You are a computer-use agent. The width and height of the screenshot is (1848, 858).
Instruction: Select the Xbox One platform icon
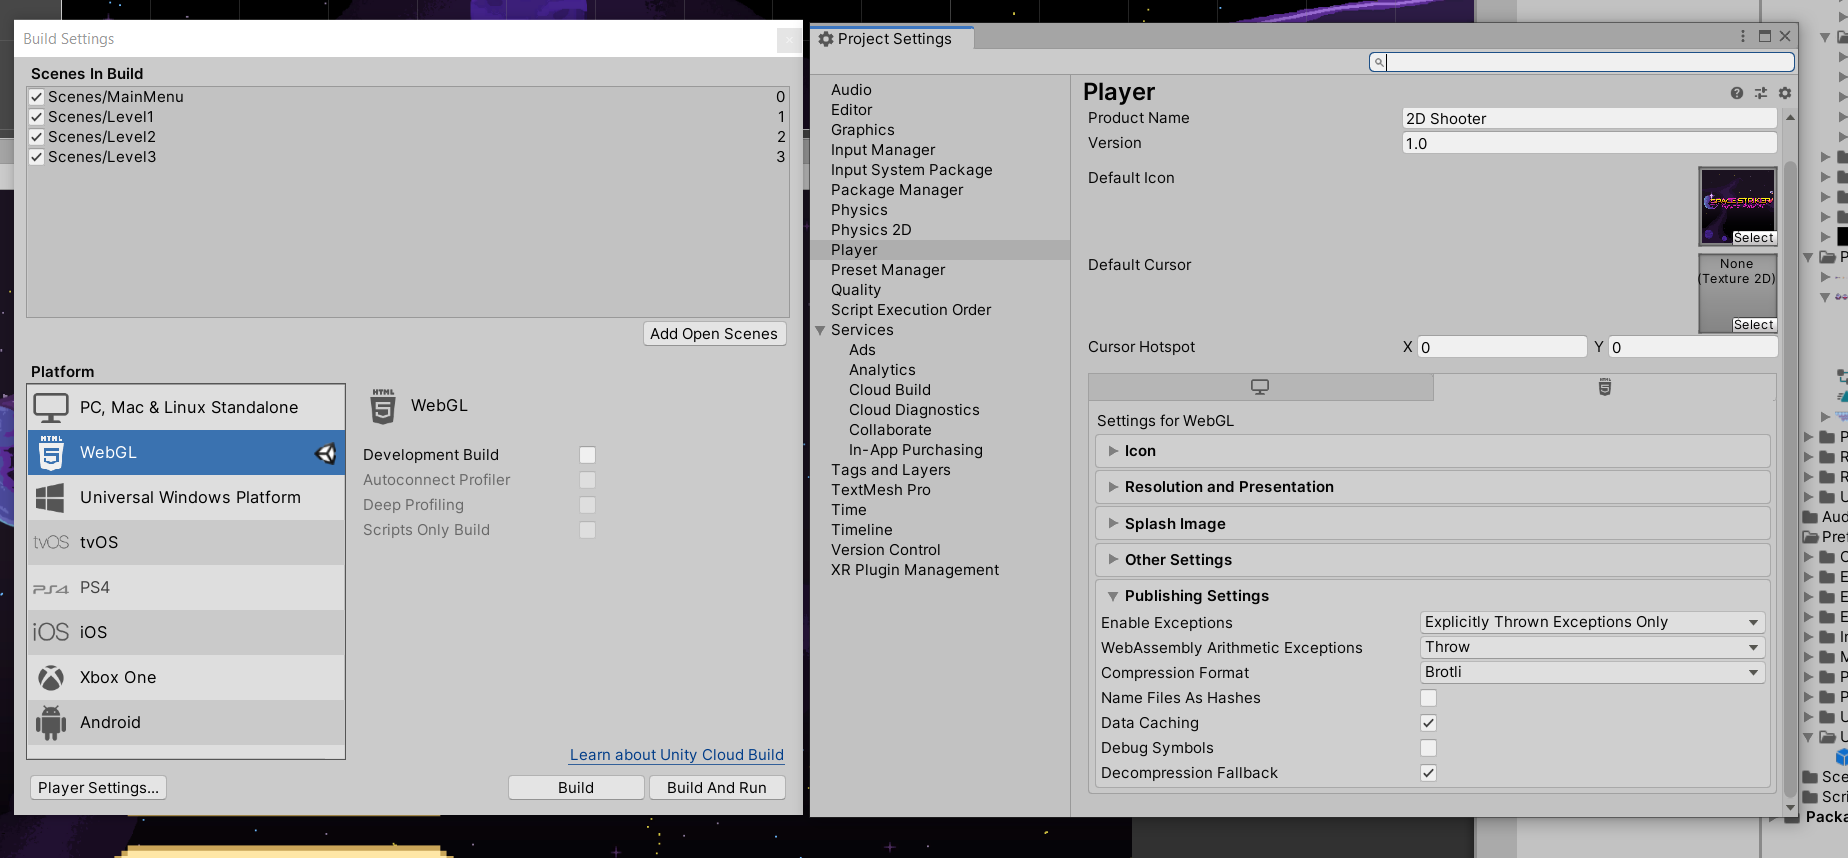(51, 677)
